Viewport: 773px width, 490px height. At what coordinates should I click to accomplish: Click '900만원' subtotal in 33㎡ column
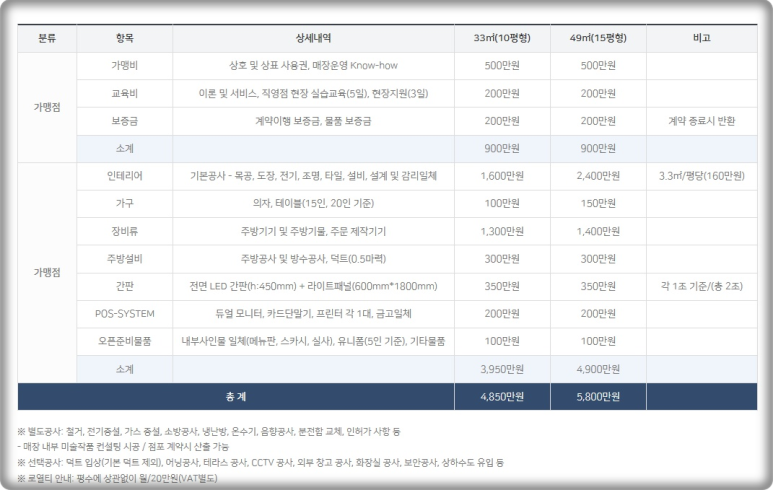502,148
